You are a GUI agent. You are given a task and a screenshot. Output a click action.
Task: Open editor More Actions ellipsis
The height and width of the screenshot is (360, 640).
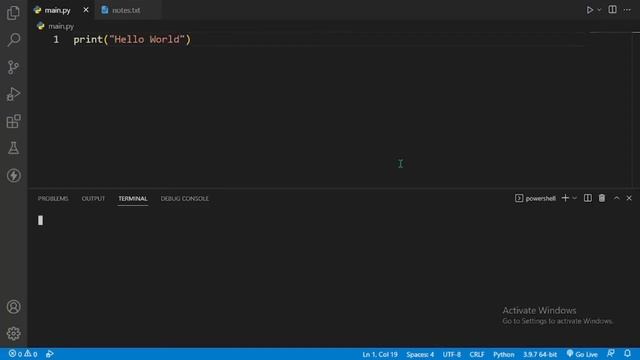(627, 10)
